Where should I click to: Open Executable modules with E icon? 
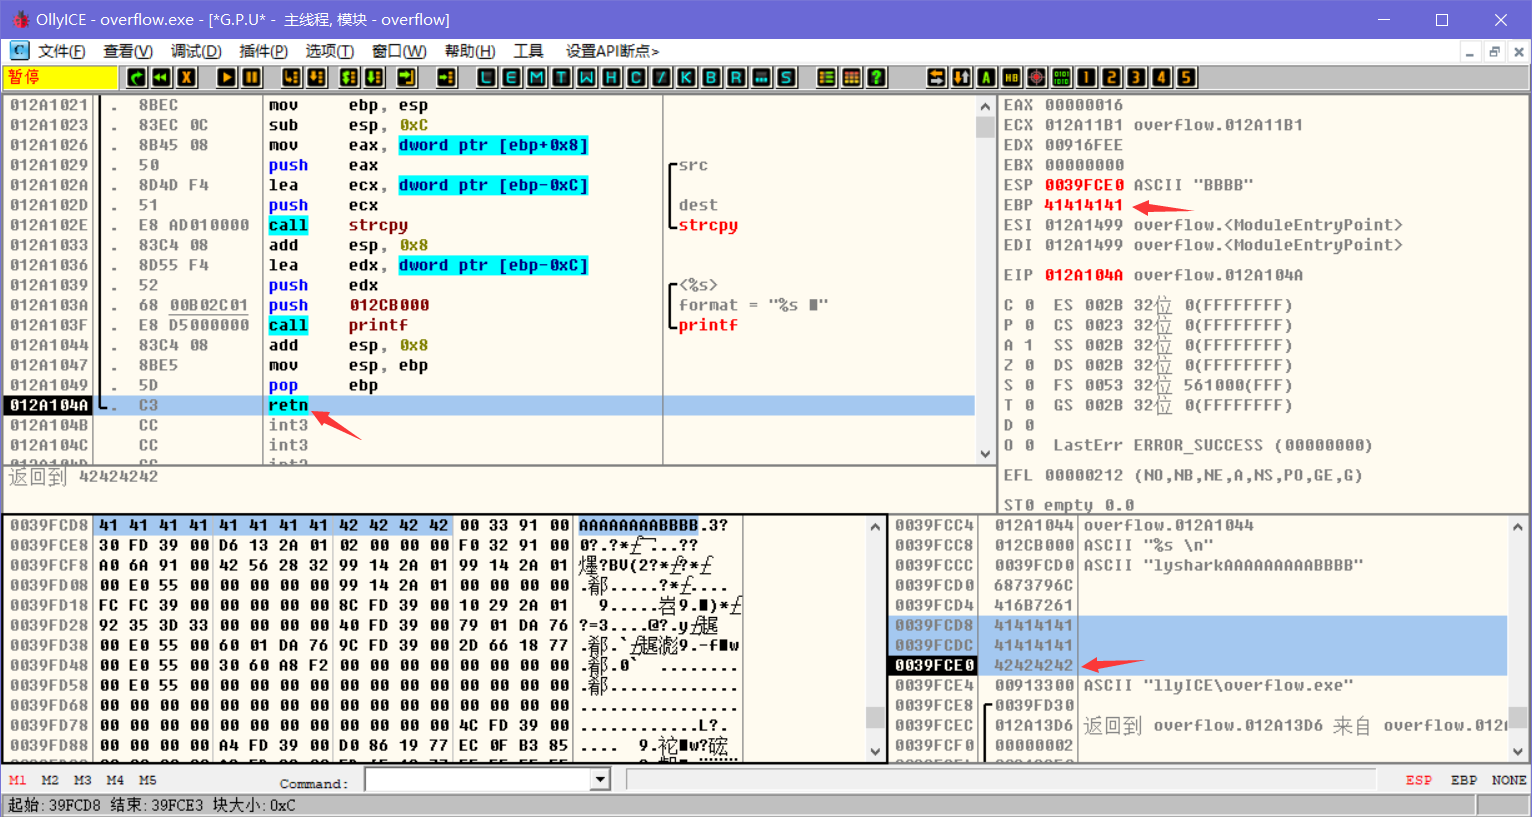click(512, 77)
